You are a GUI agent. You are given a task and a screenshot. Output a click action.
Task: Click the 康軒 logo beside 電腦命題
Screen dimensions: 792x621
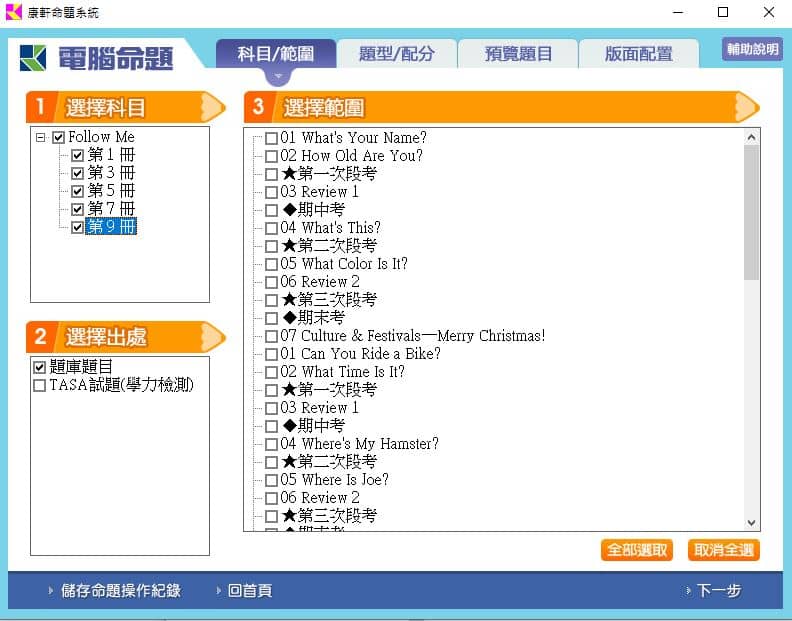[33, 58]
